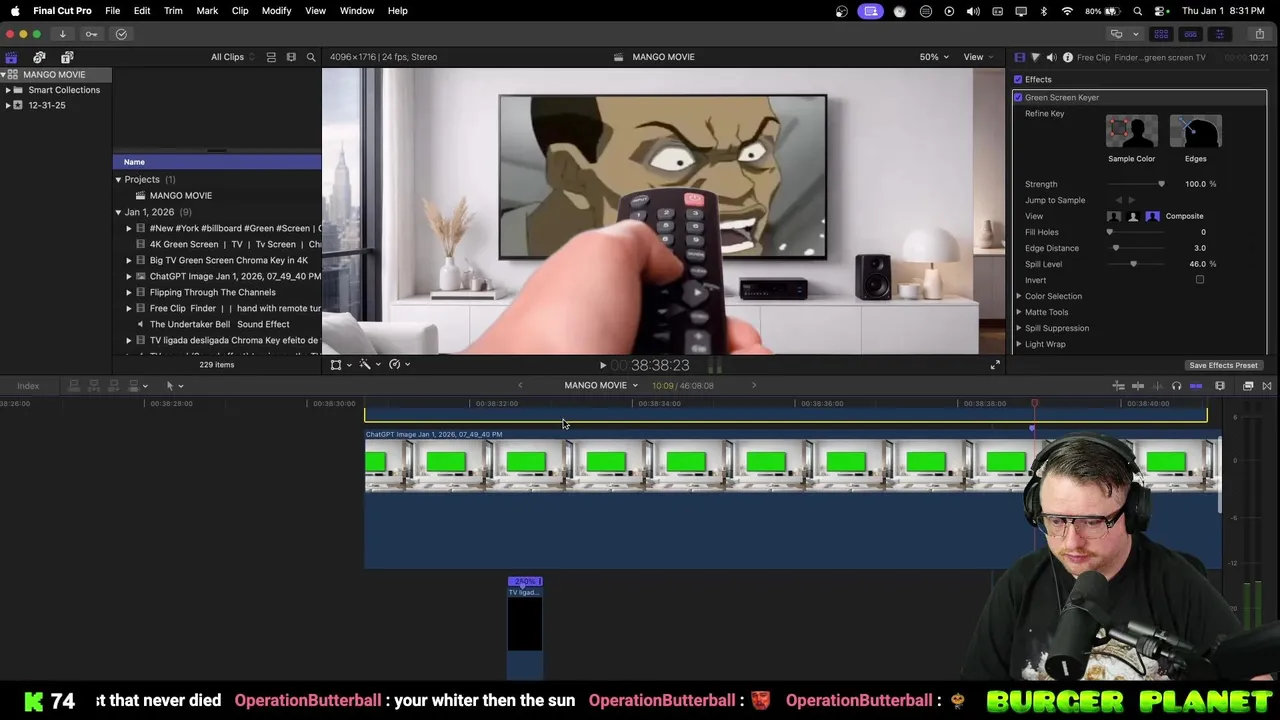1280x720 pixels.
Task: Enter viewer full screen playback
Action: 994,366
